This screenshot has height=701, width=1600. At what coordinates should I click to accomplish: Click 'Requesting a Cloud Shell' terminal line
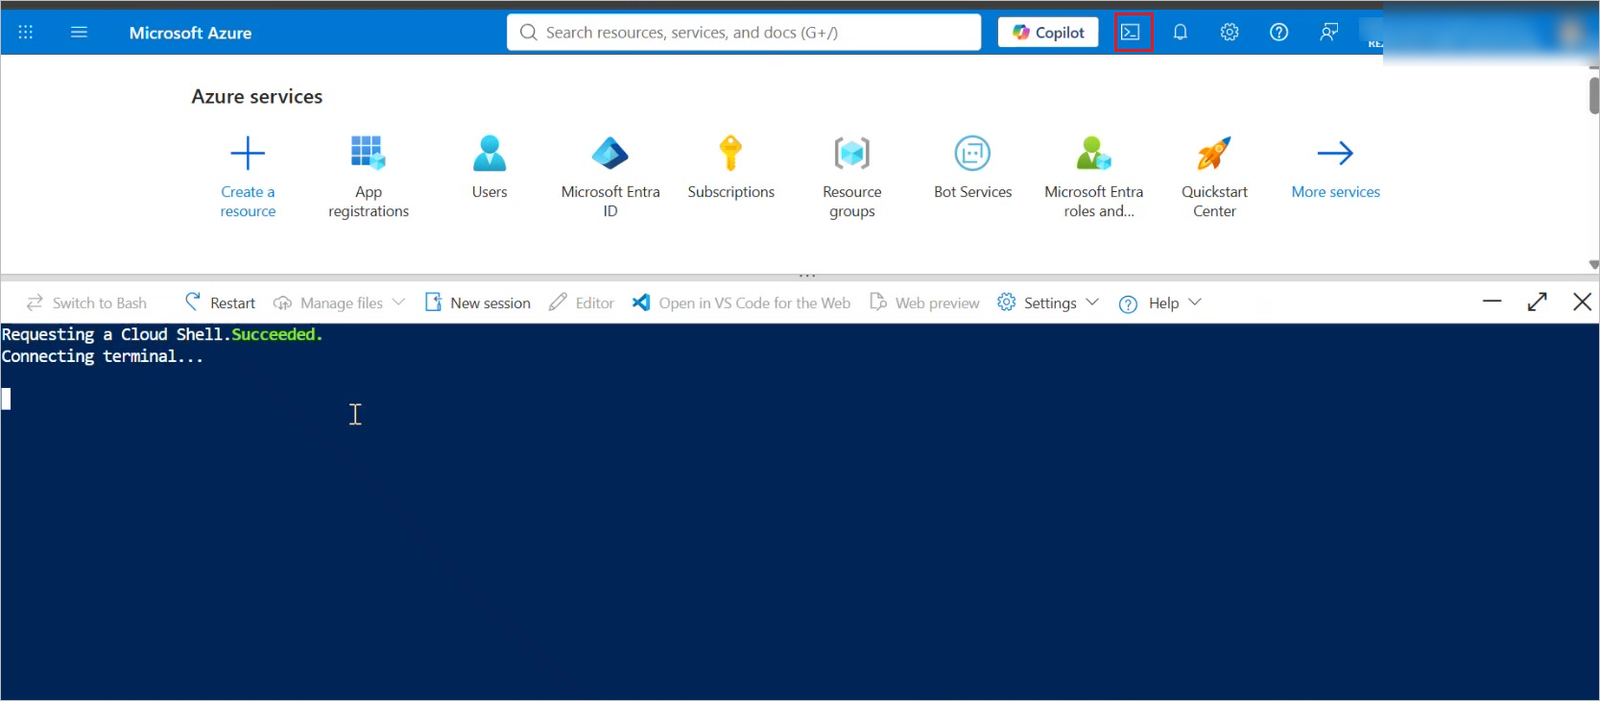(162, 335)
